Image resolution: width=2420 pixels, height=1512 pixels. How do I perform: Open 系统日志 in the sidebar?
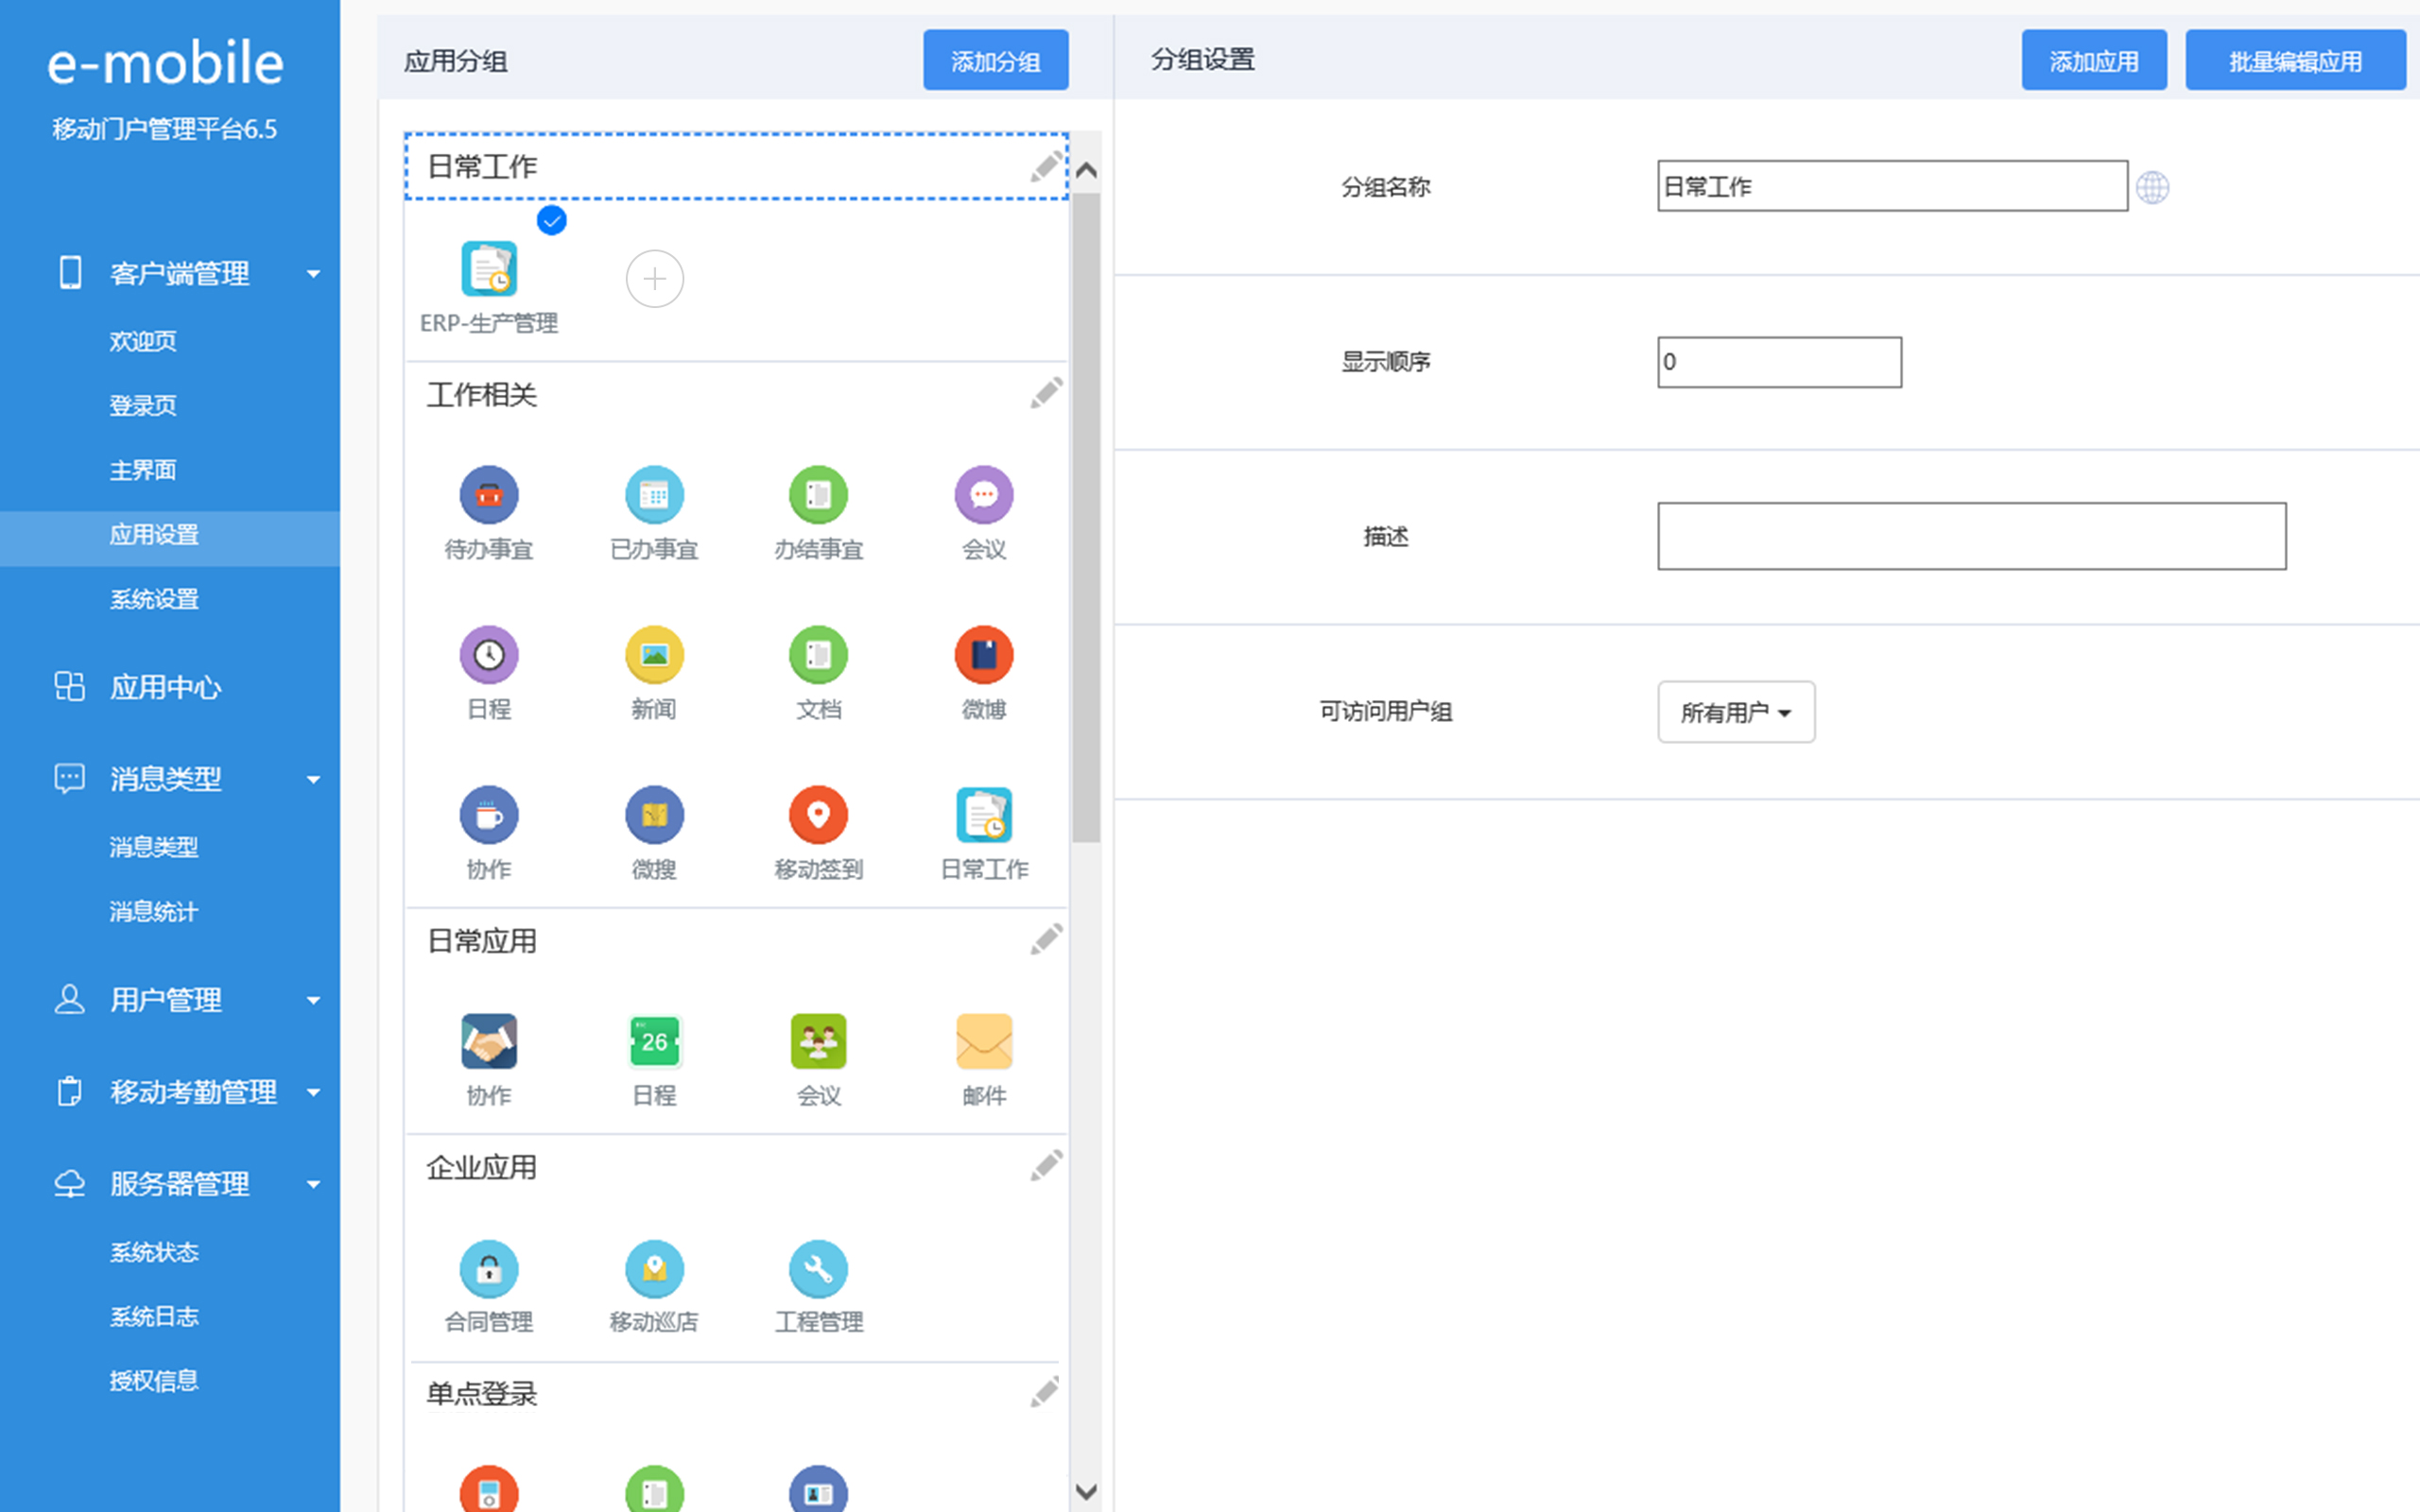154,1316
